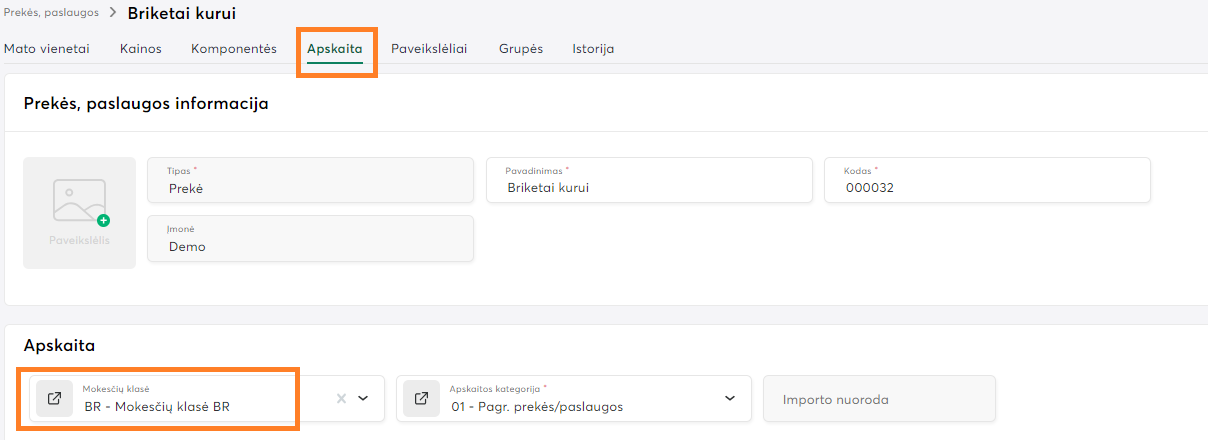Viewport: 1208px width, 440px height.
Task: Open the Paveikslėliai tab
Action: pyautogui.click(x=429, y=48)
